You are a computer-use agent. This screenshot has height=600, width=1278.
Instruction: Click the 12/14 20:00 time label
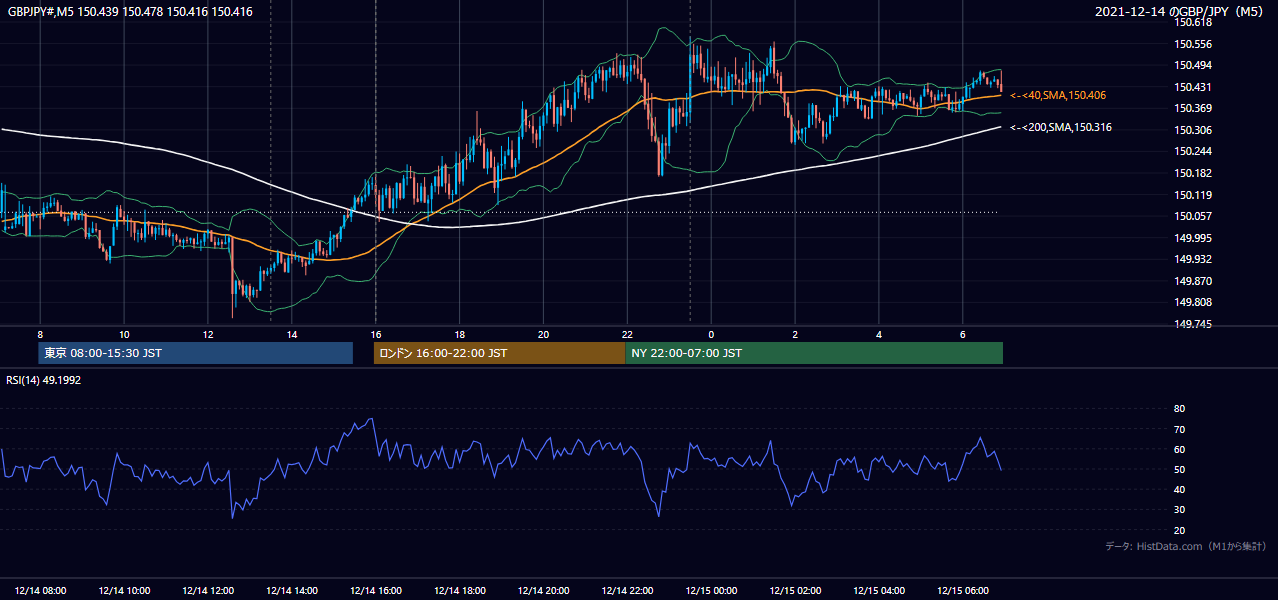tap(543, 590)
